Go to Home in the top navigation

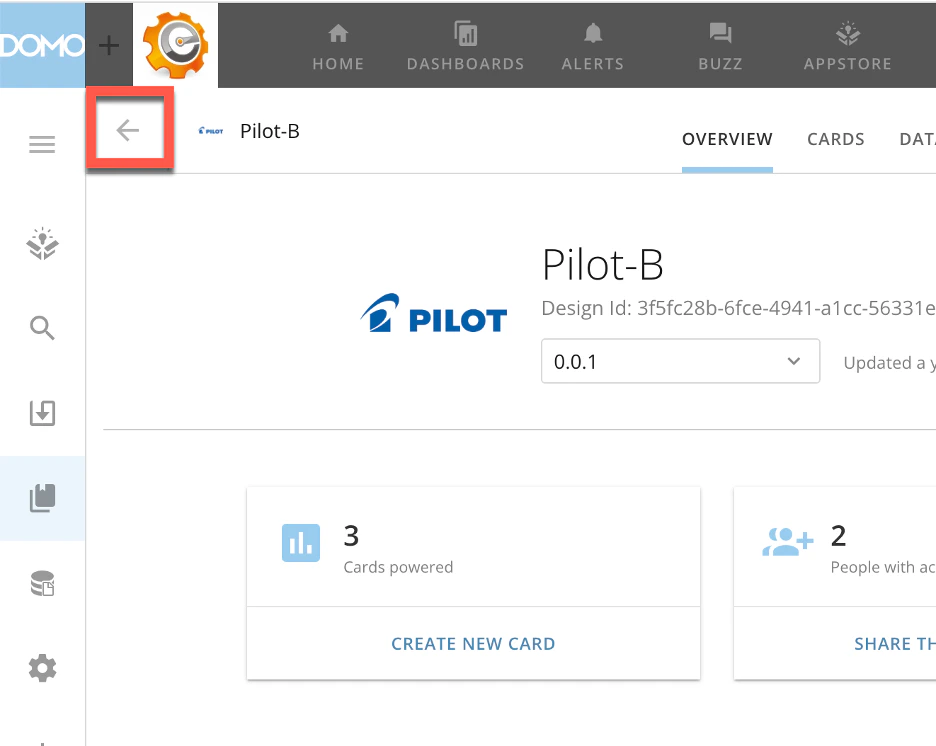338,47
